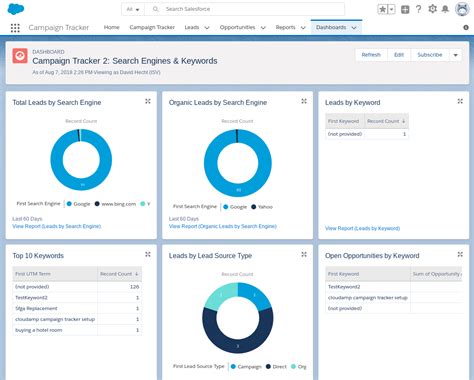The width and height of the screenshot is (474, 380).
Task: Go to the Home tab
Action: pyautogui.click(x=112, y=27)
